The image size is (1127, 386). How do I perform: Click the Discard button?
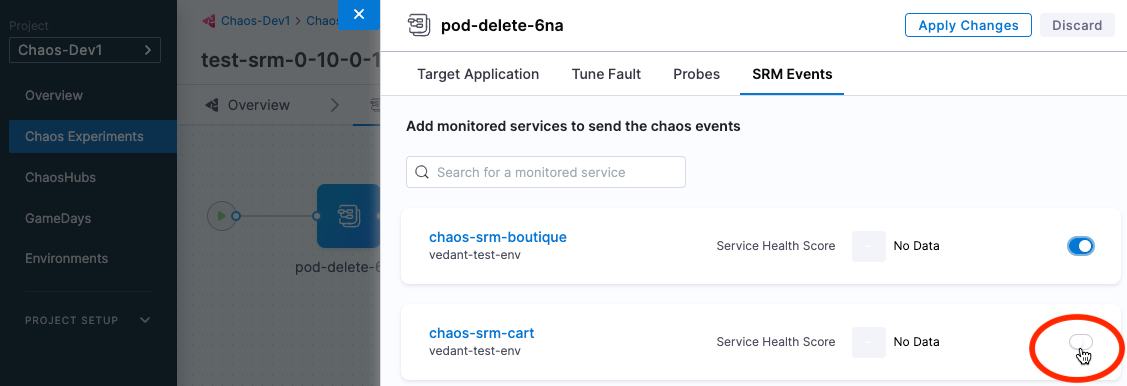(1077, 25)
